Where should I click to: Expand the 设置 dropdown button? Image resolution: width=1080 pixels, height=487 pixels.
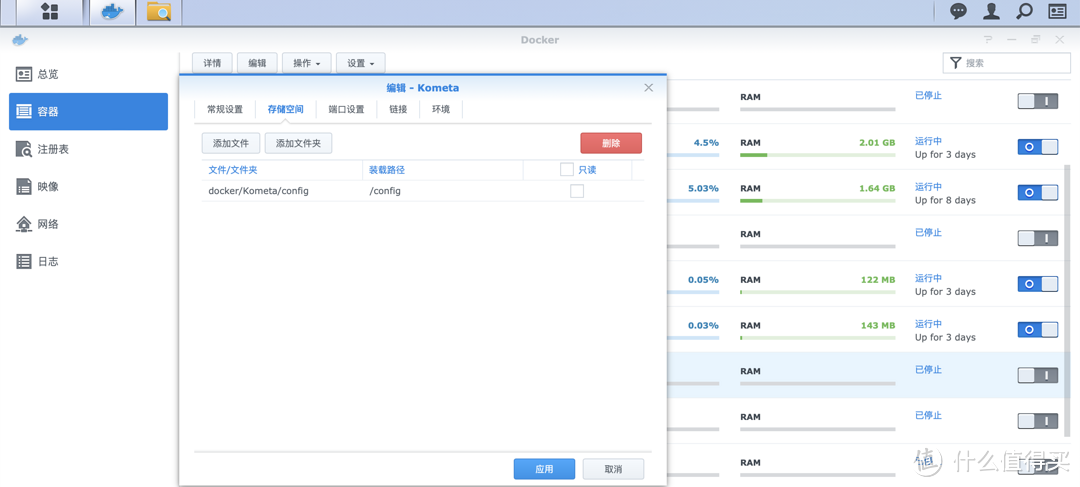(x=360, y=63)
